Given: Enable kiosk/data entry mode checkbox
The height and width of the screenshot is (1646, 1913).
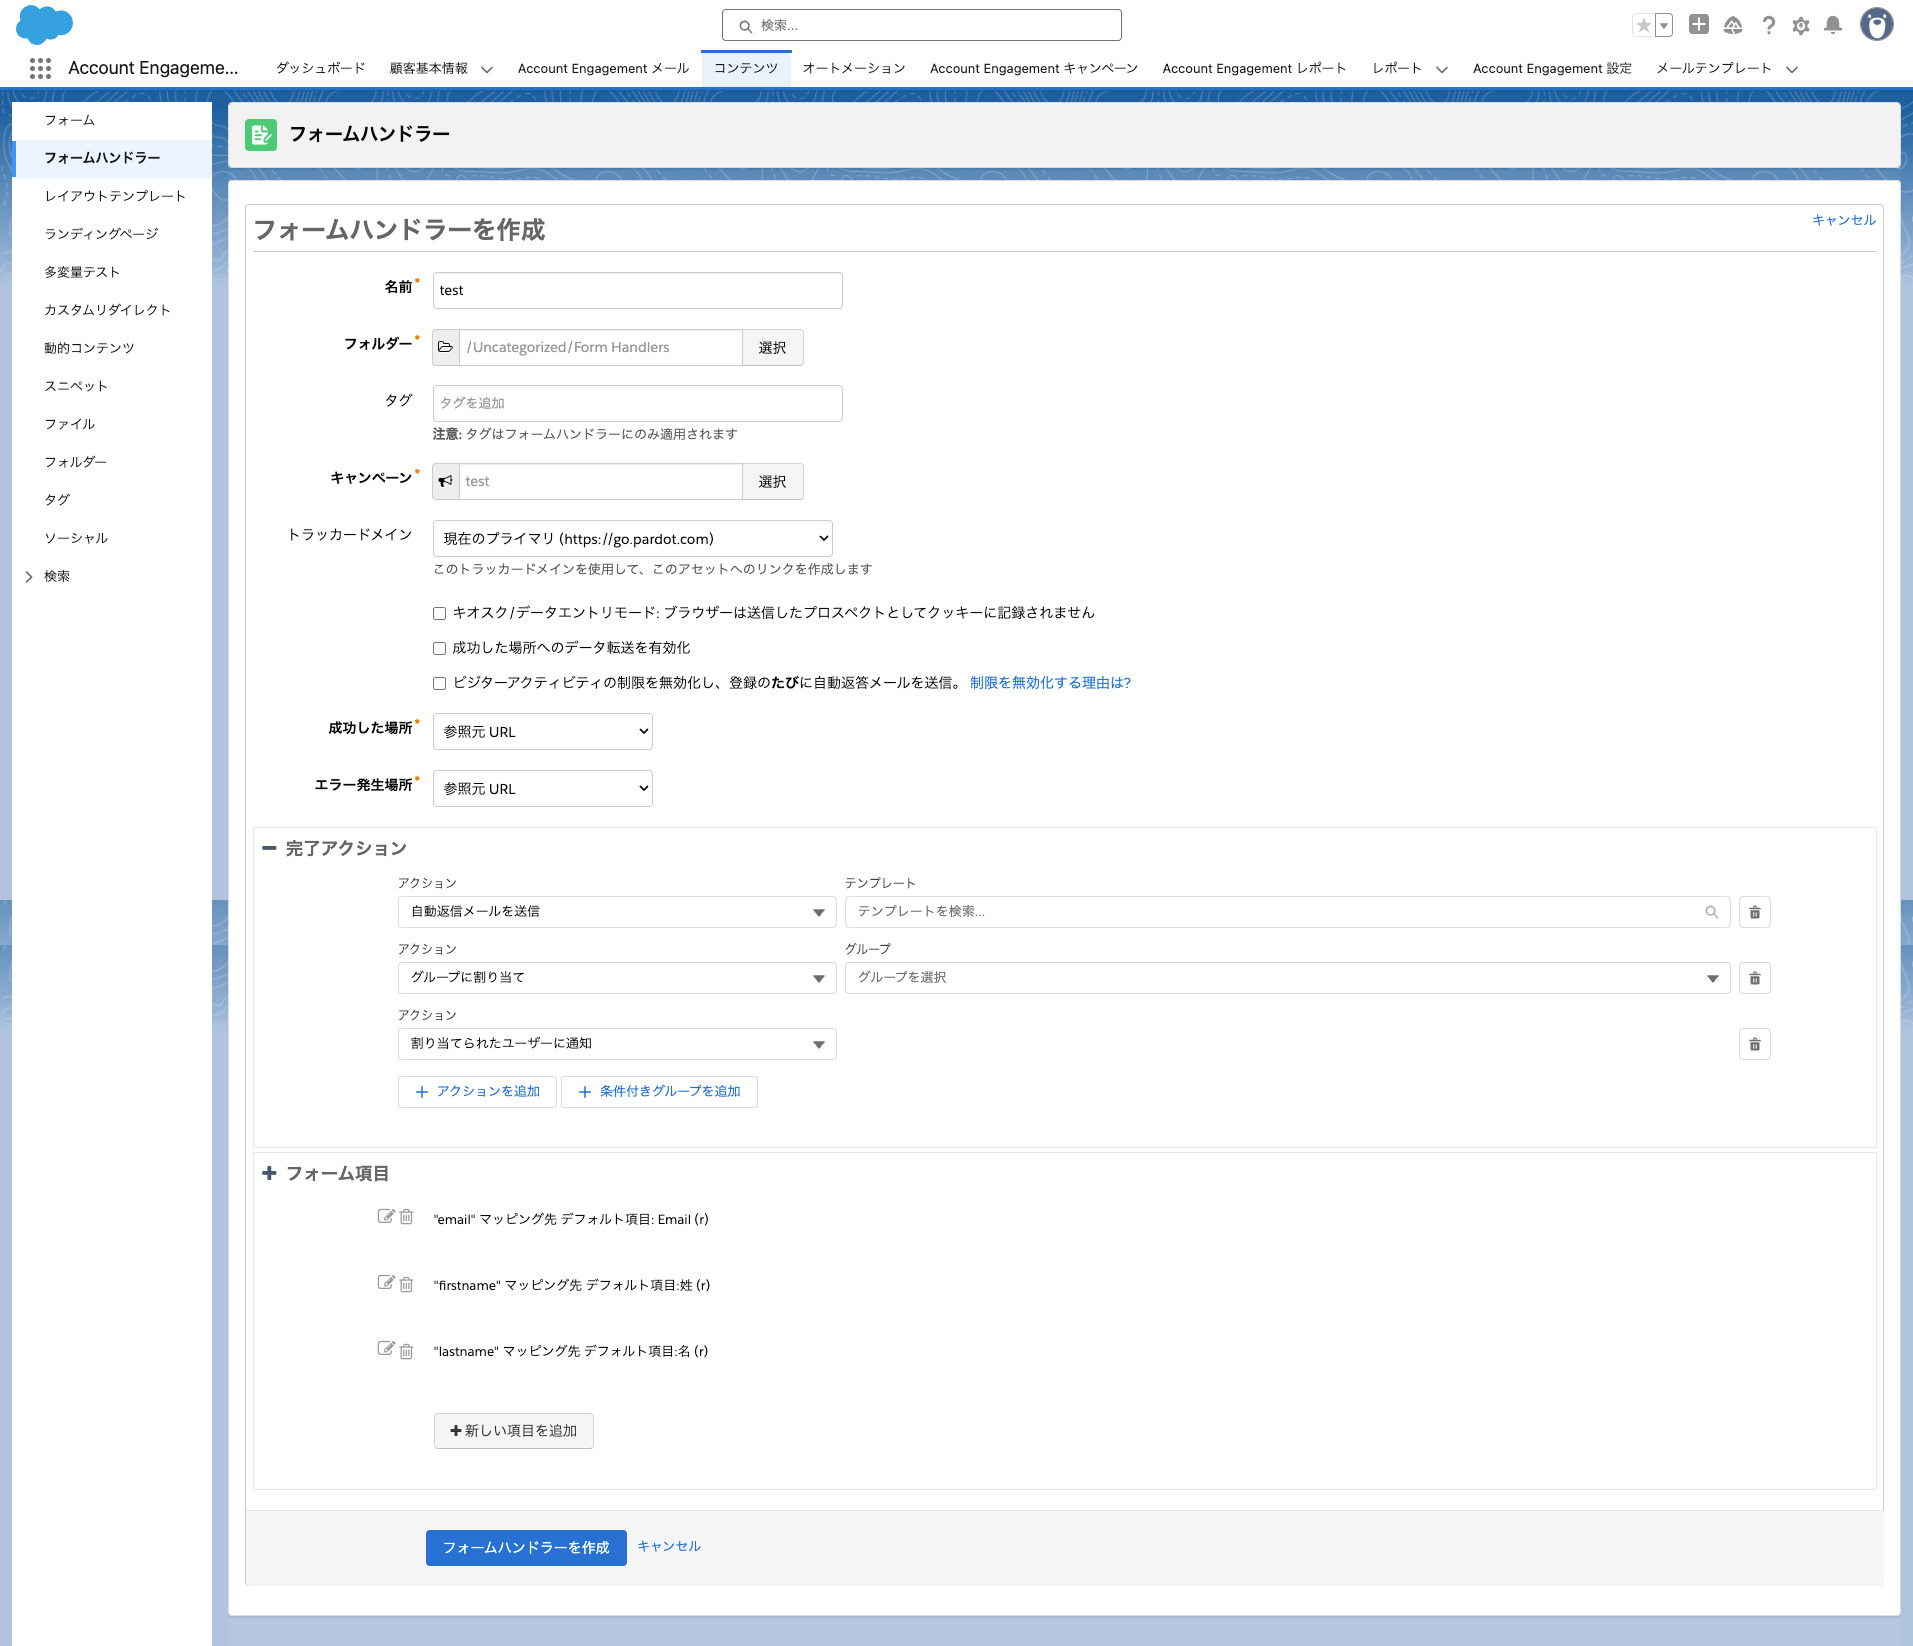Looking at the screenshot, I should pos(439,613).
